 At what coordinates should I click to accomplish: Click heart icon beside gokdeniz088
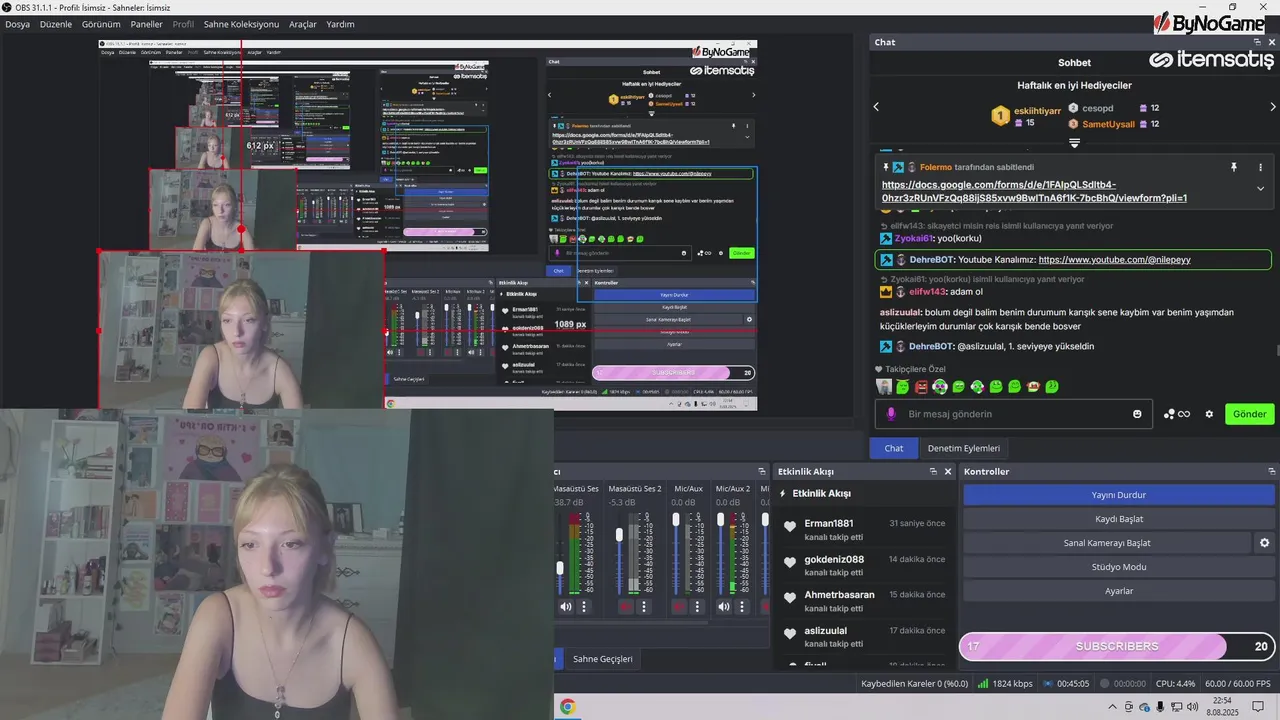pos(789,563)
